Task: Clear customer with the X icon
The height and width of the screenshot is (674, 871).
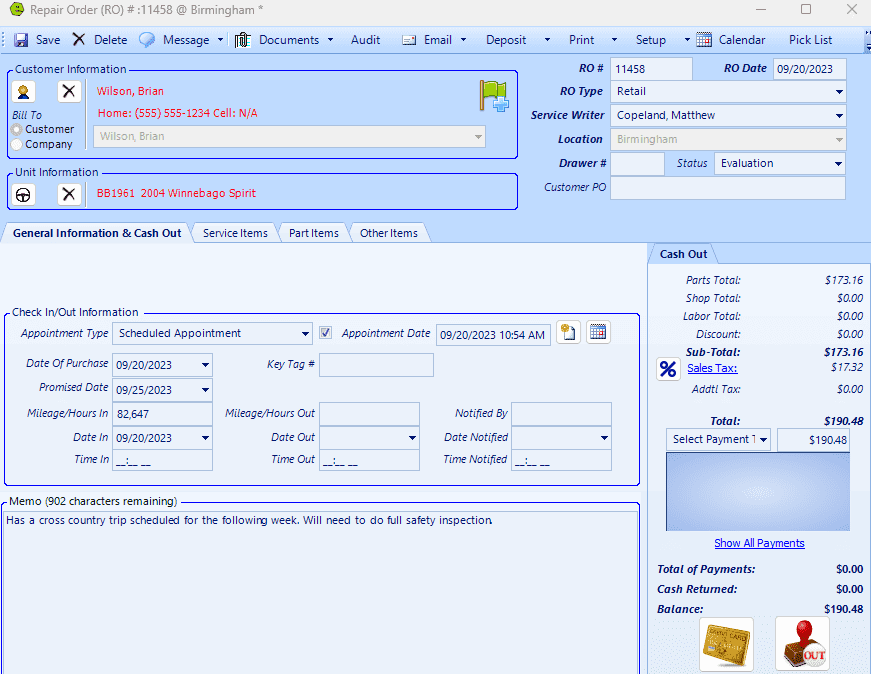Action: tap(69, 91)
